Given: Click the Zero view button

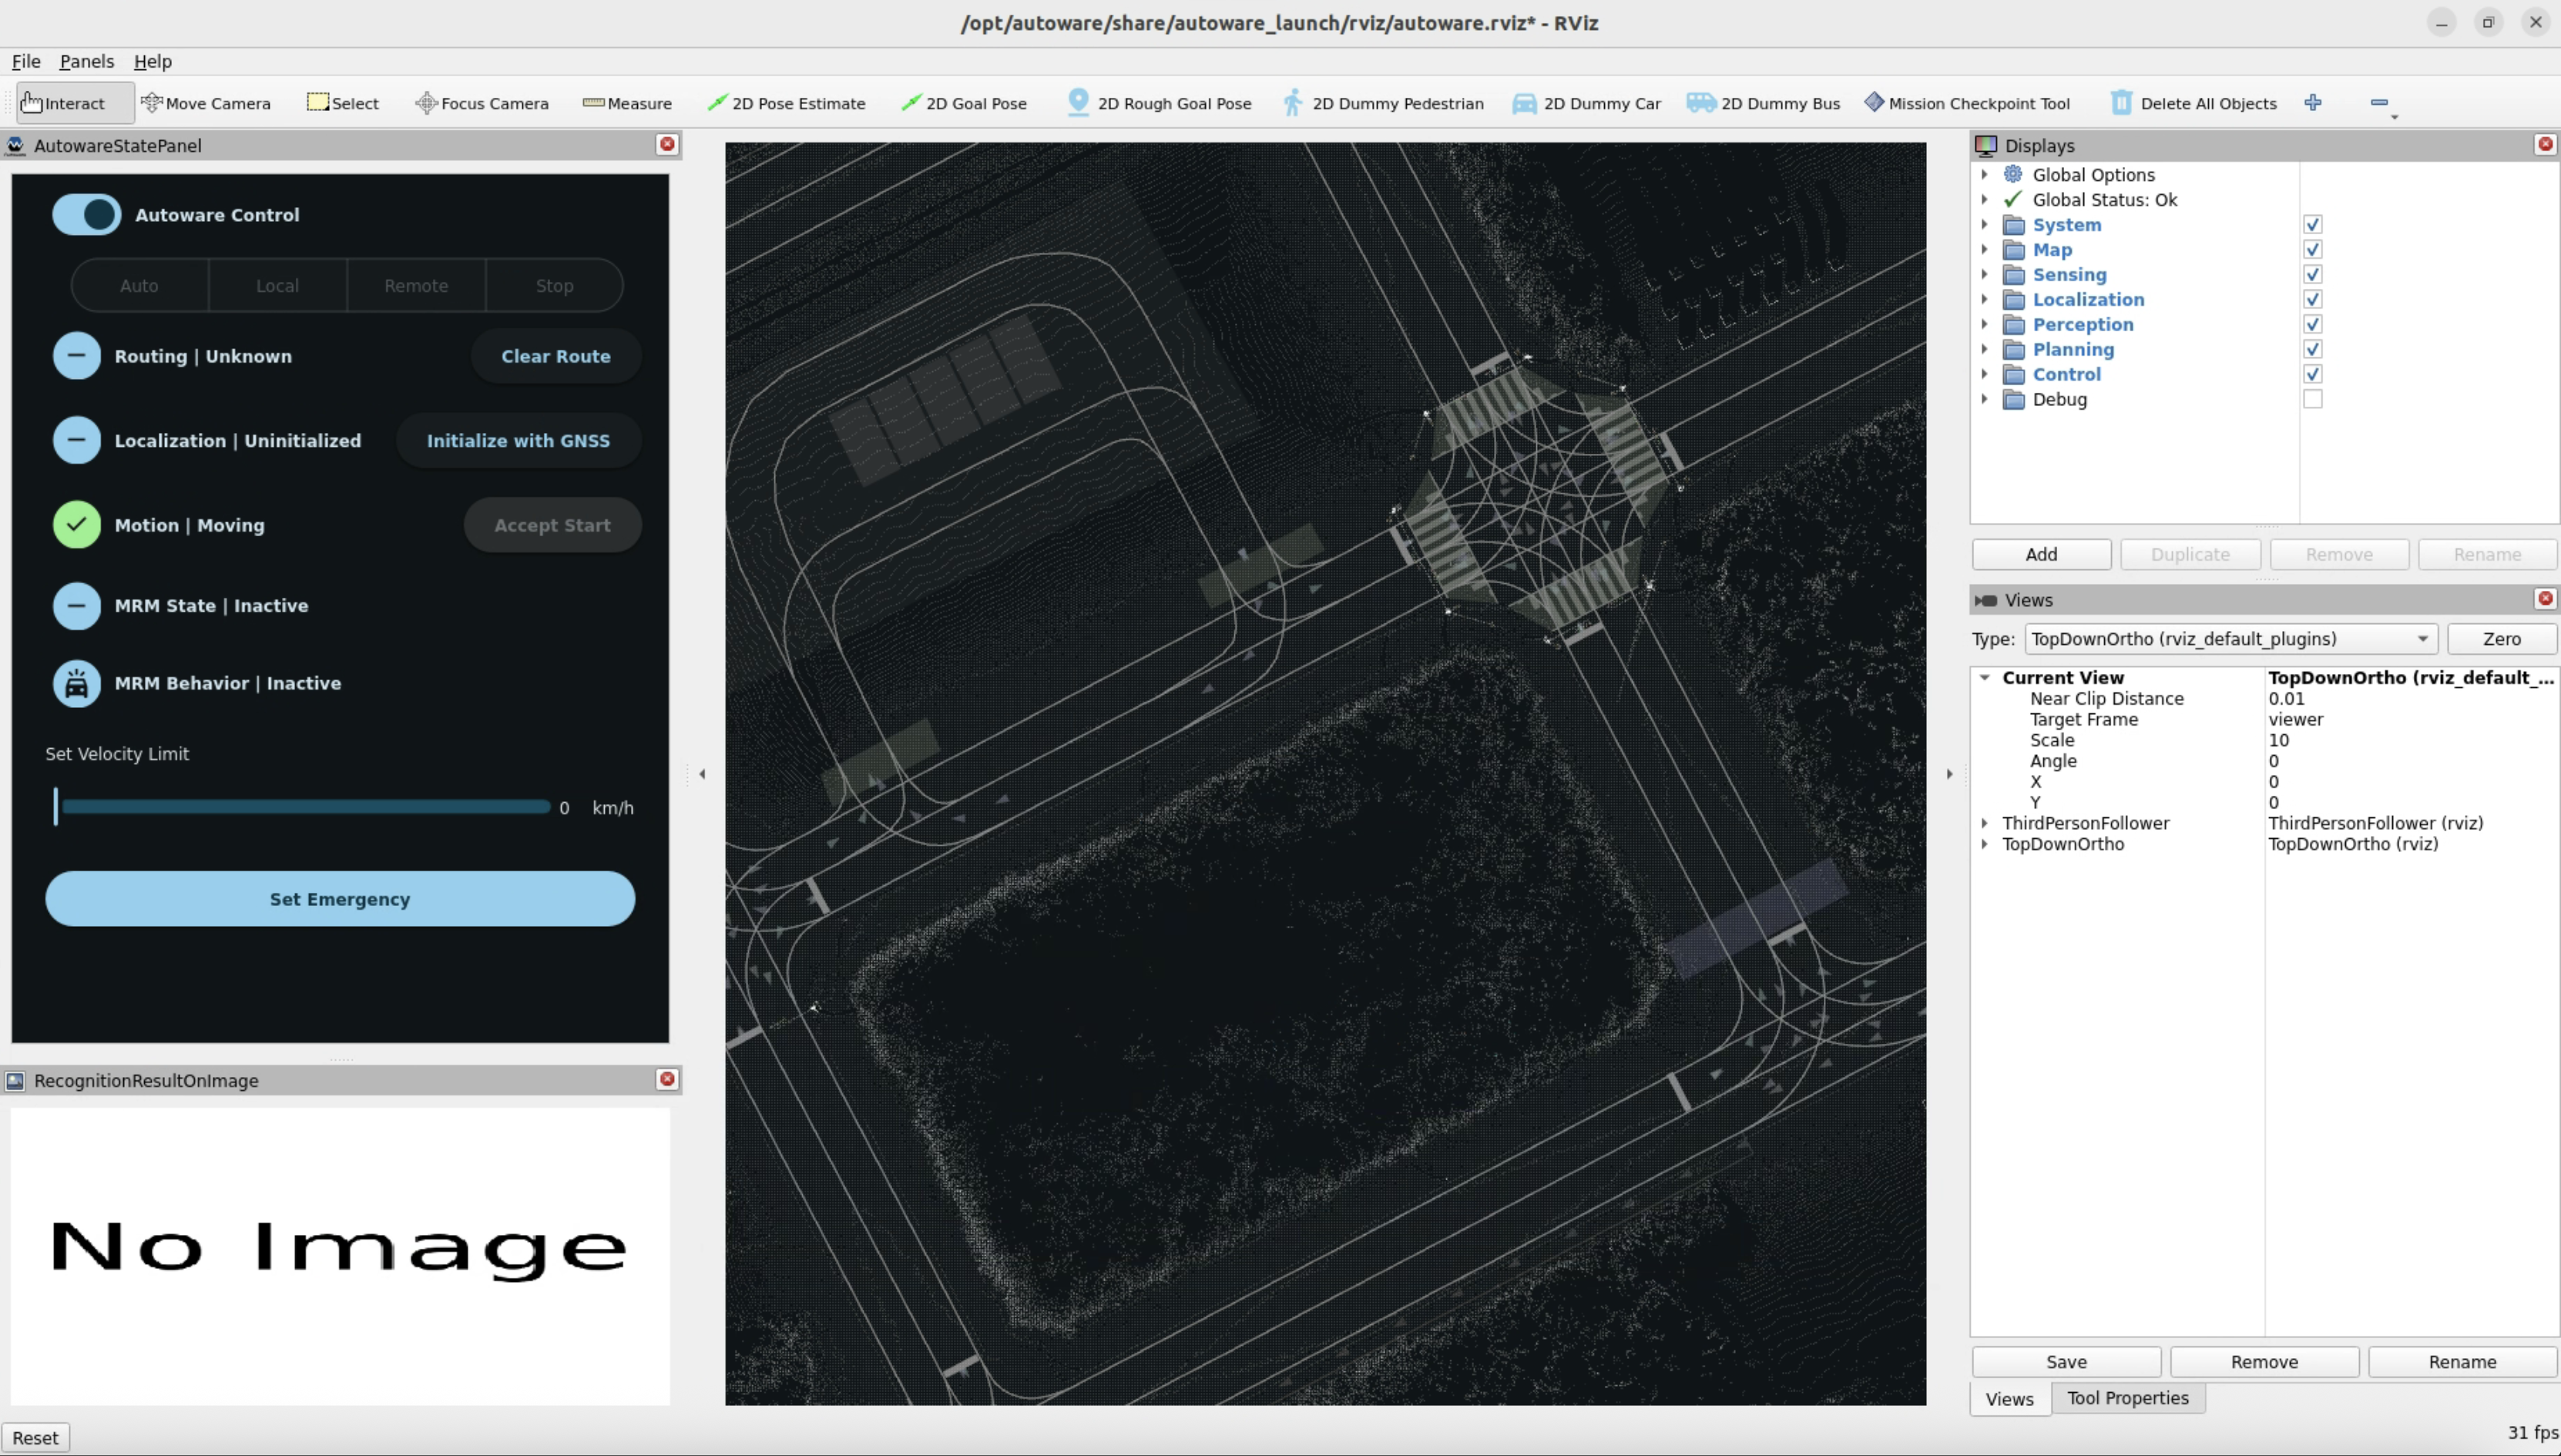Looking at the screenshot, I should pos(2502,639).
